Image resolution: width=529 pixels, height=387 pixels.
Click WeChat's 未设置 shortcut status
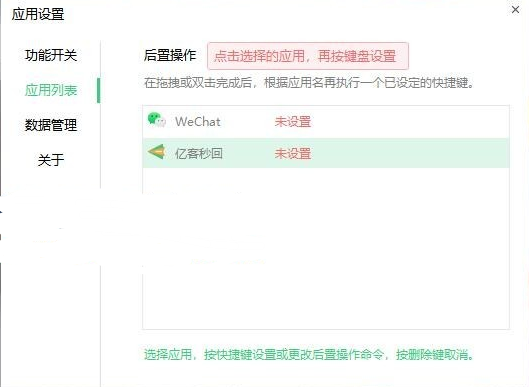point(293,121)
